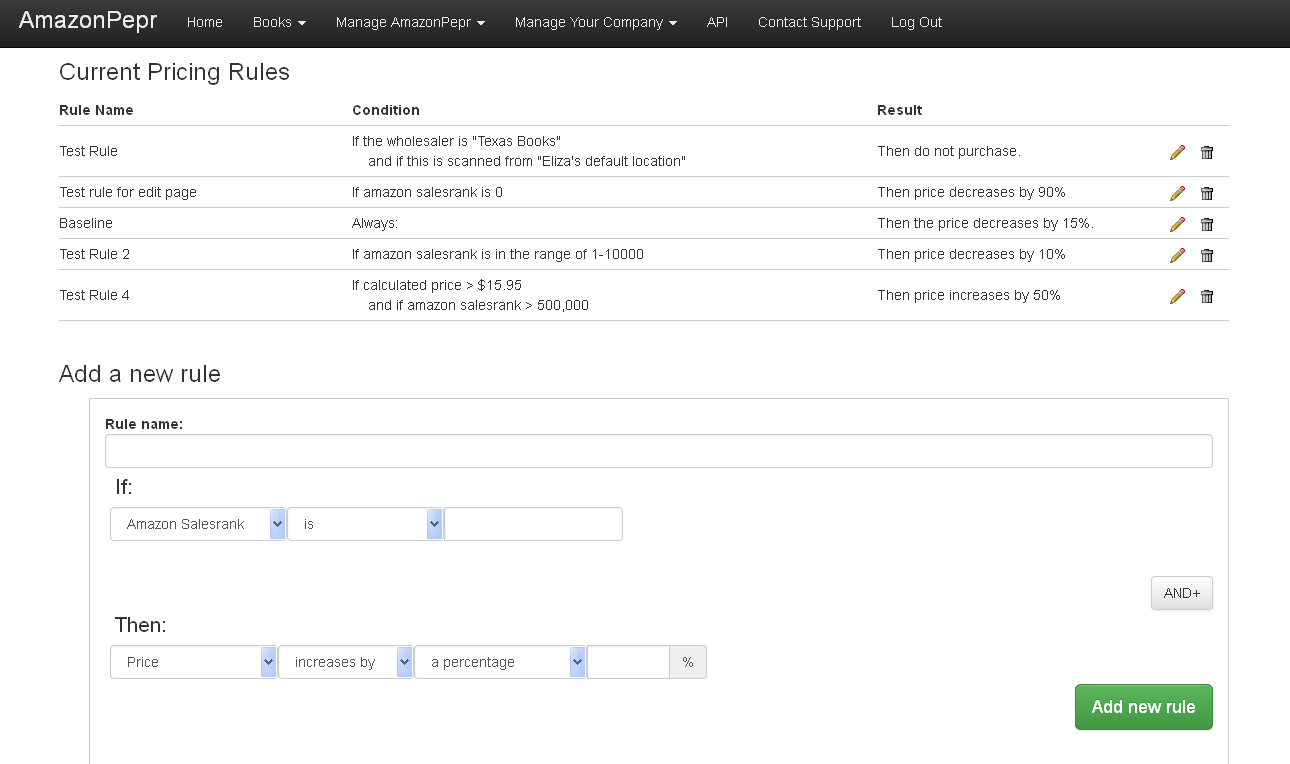Open the Amazon Salesrank condition dropdown
This screenshot has width=1290, height=764.
pyautogui.click(x=198, y=524)
